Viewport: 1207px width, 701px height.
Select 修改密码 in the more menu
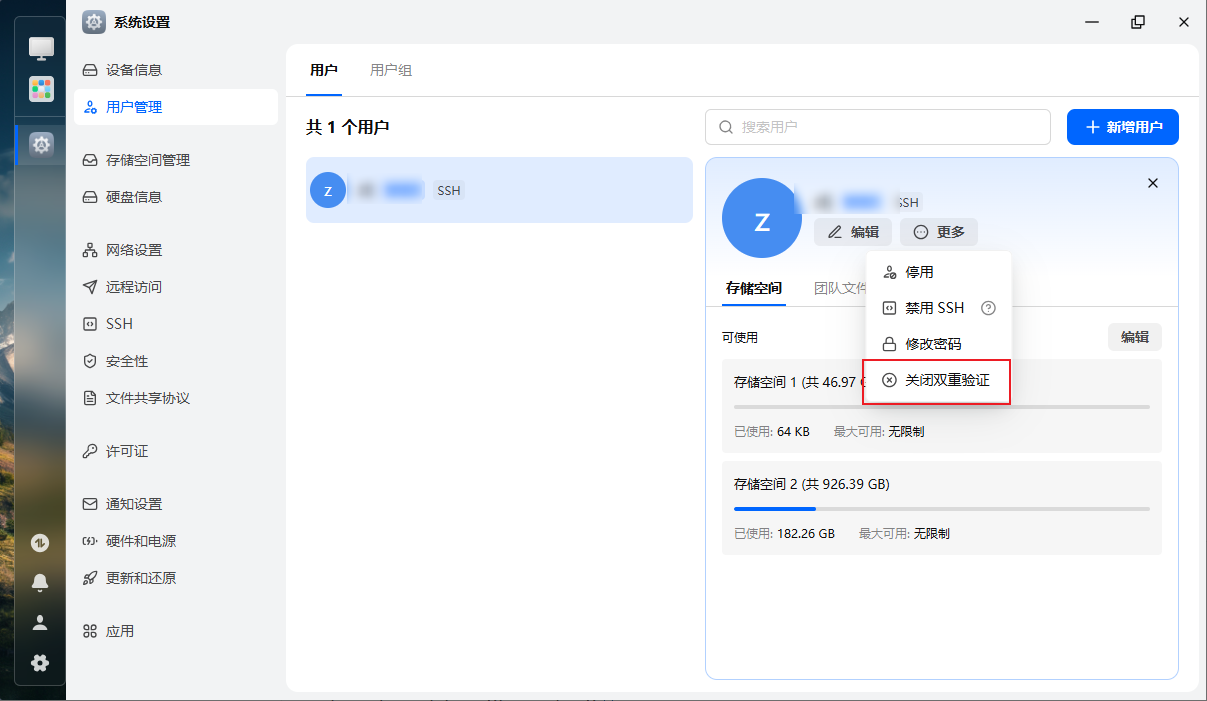932,344
